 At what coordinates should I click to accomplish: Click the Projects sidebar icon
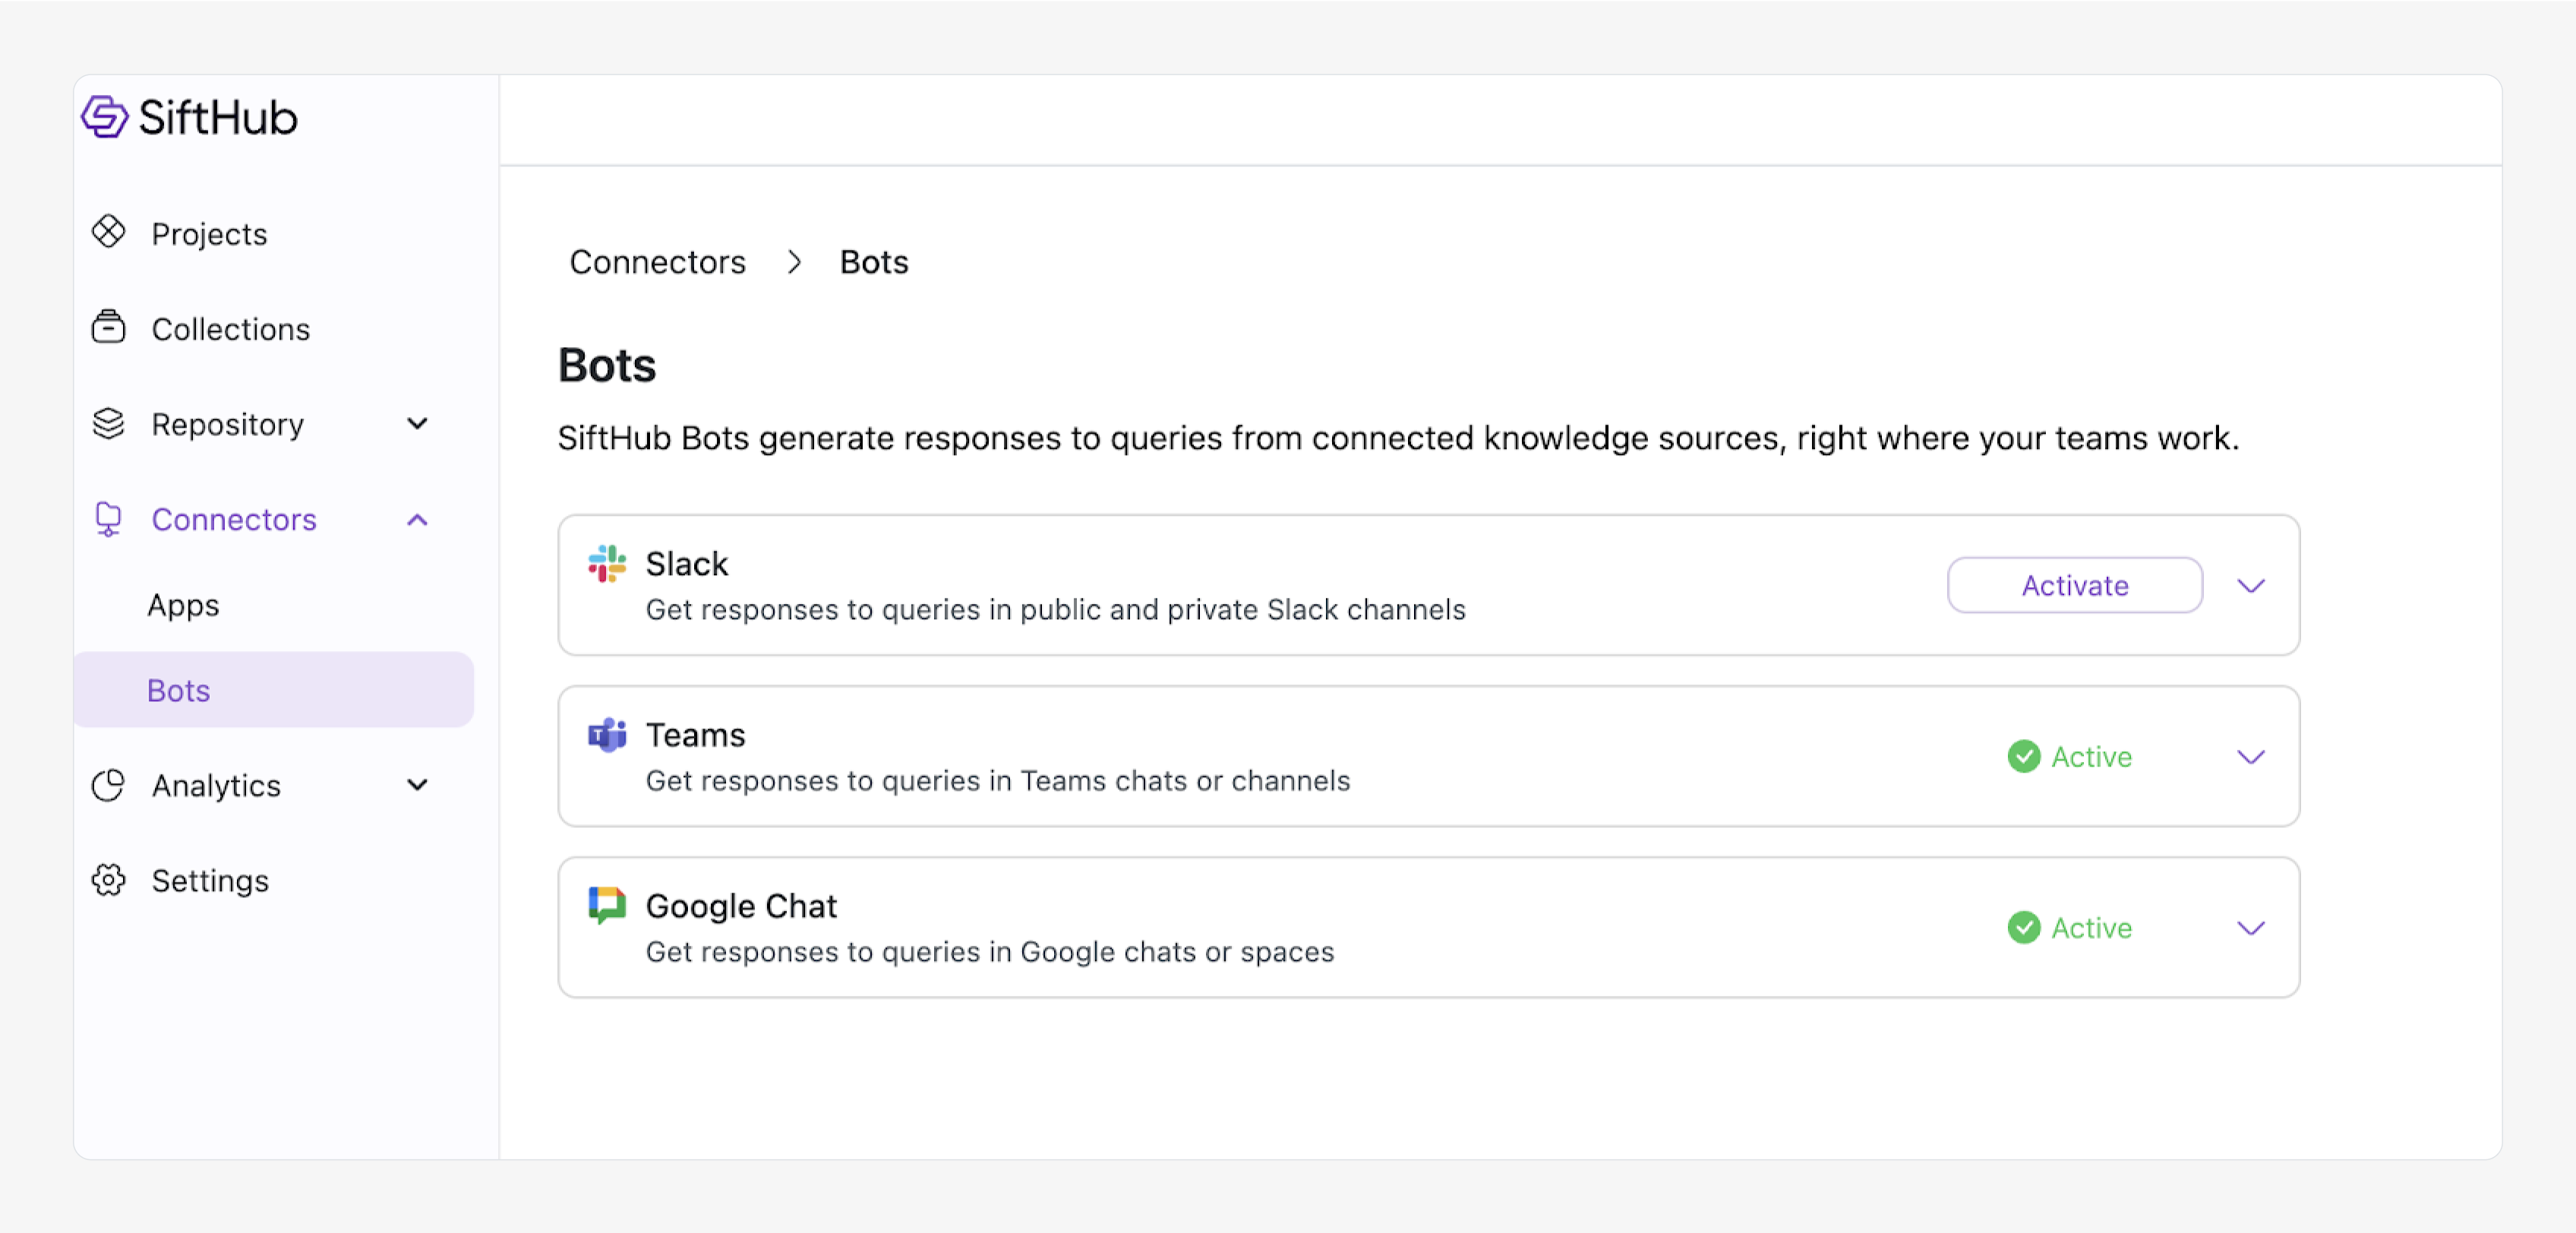point(108,233)
